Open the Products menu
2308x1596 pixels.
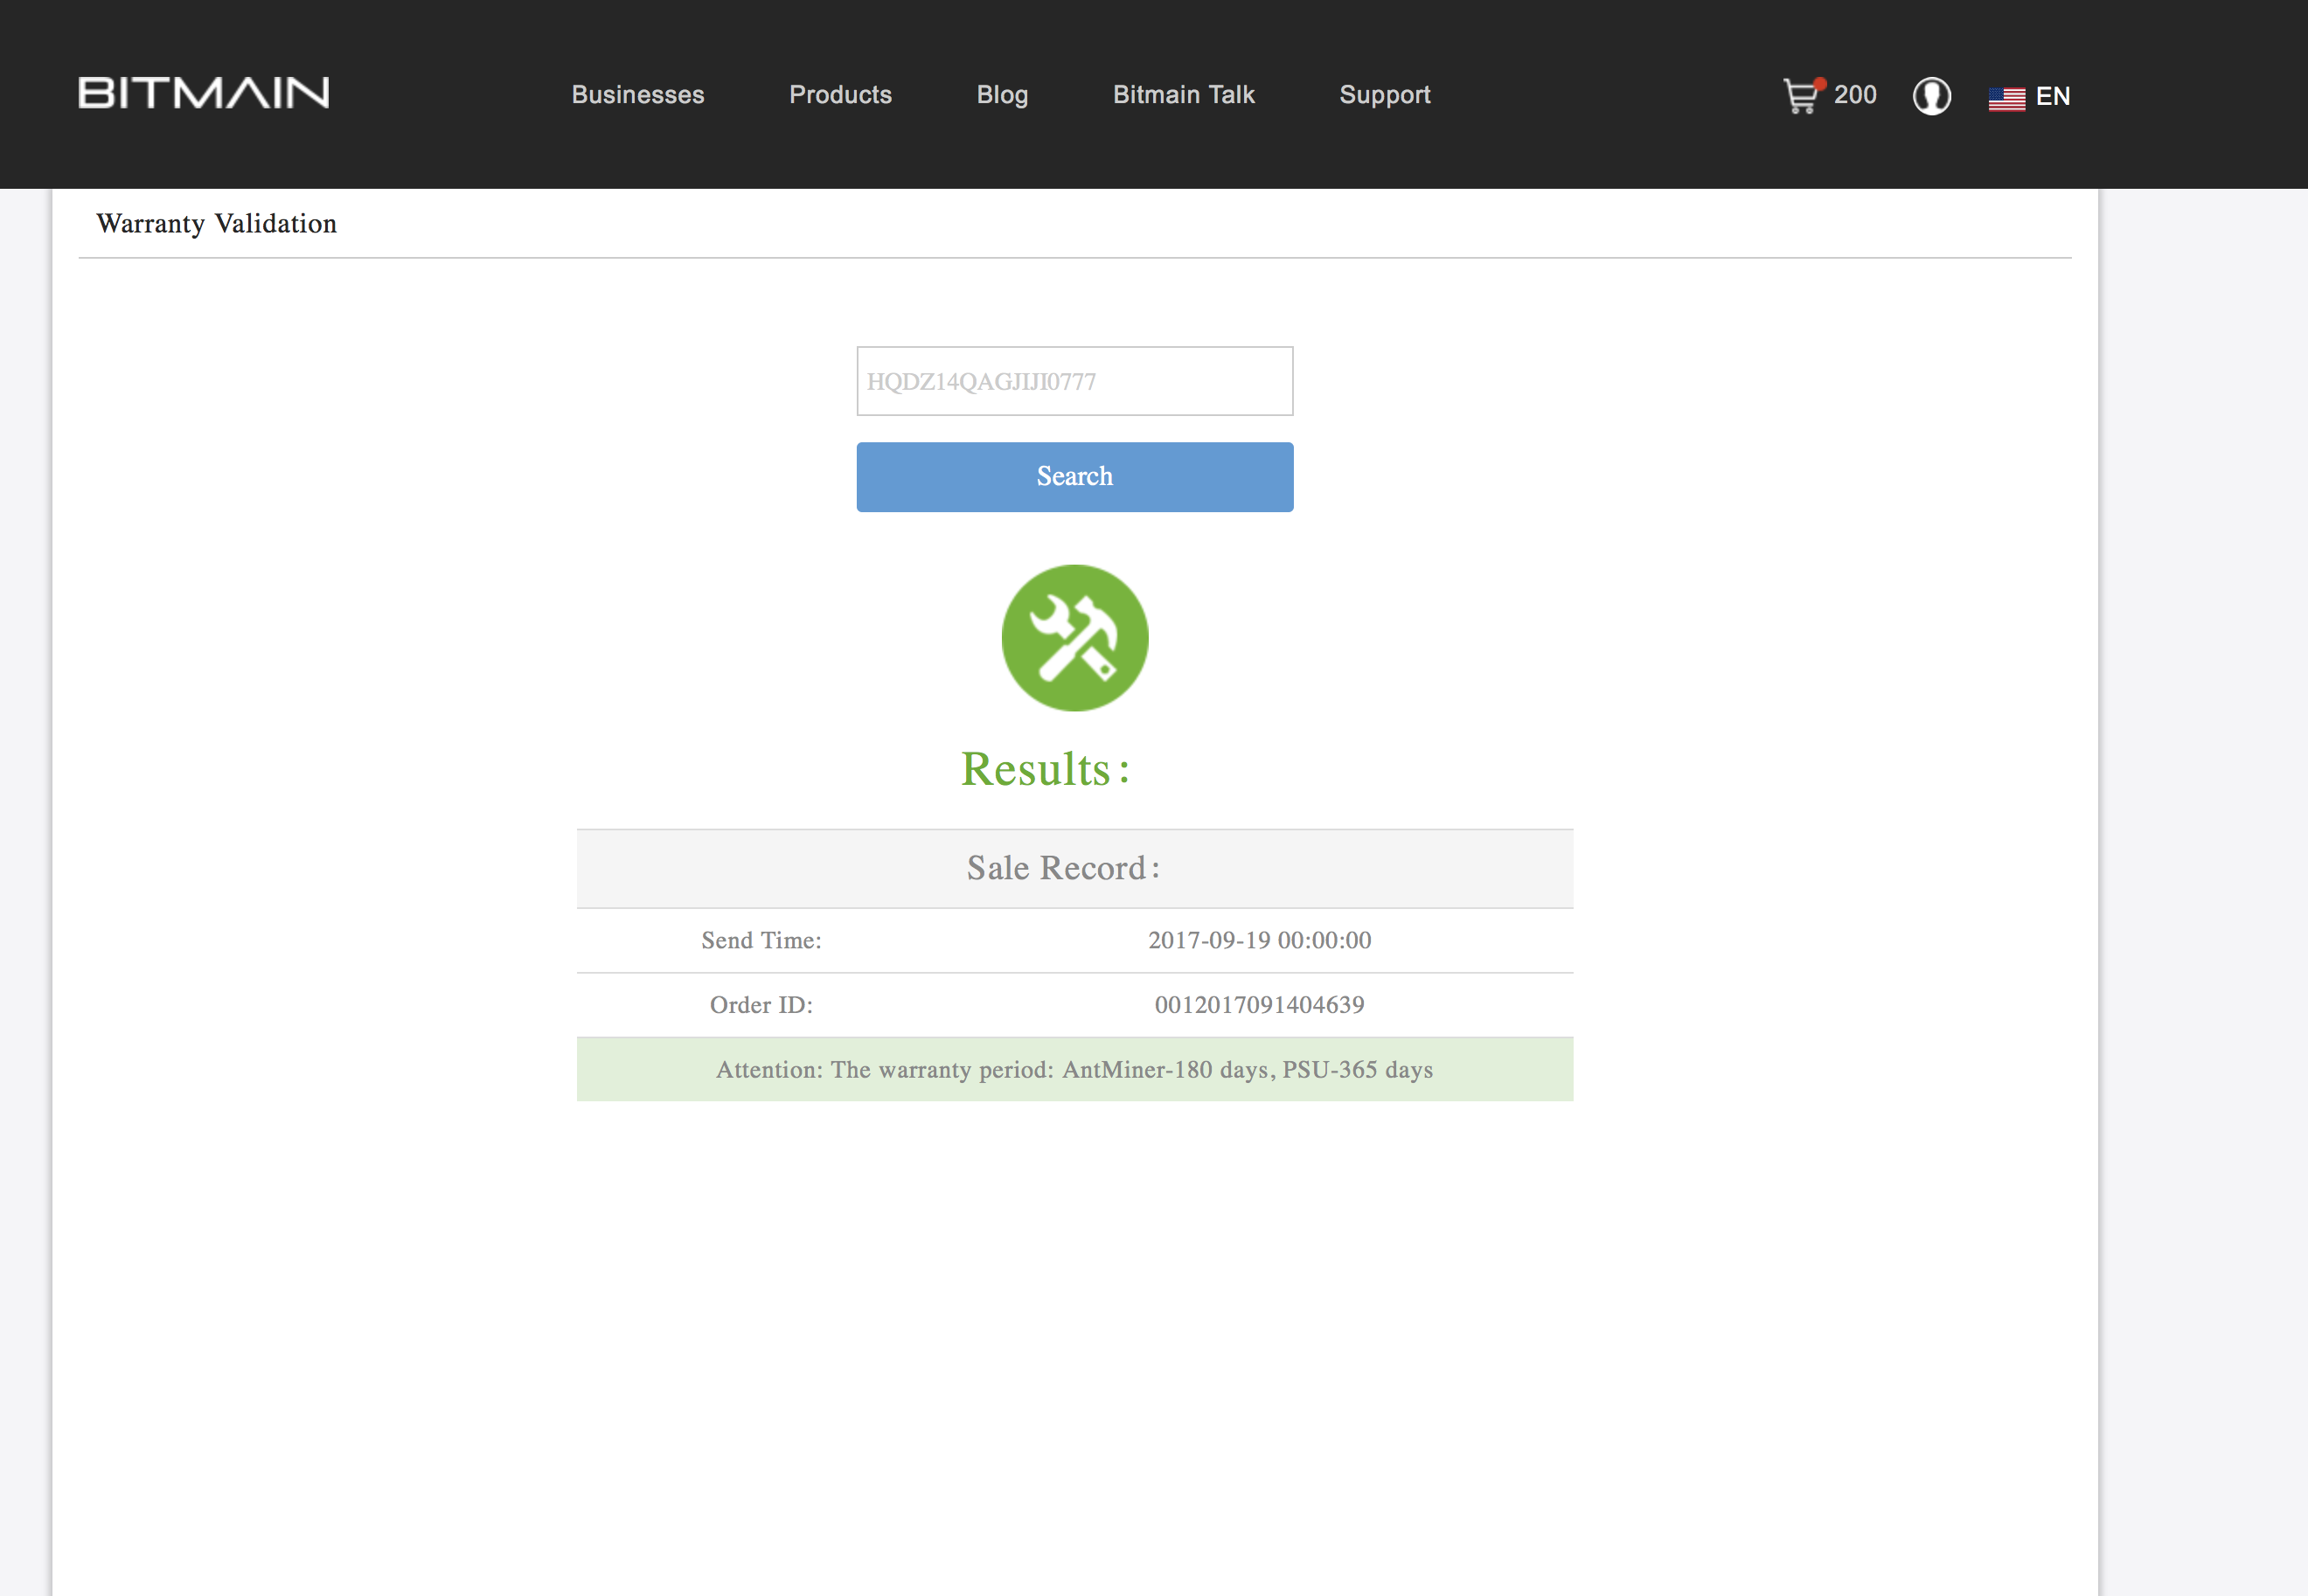point(839,95)
